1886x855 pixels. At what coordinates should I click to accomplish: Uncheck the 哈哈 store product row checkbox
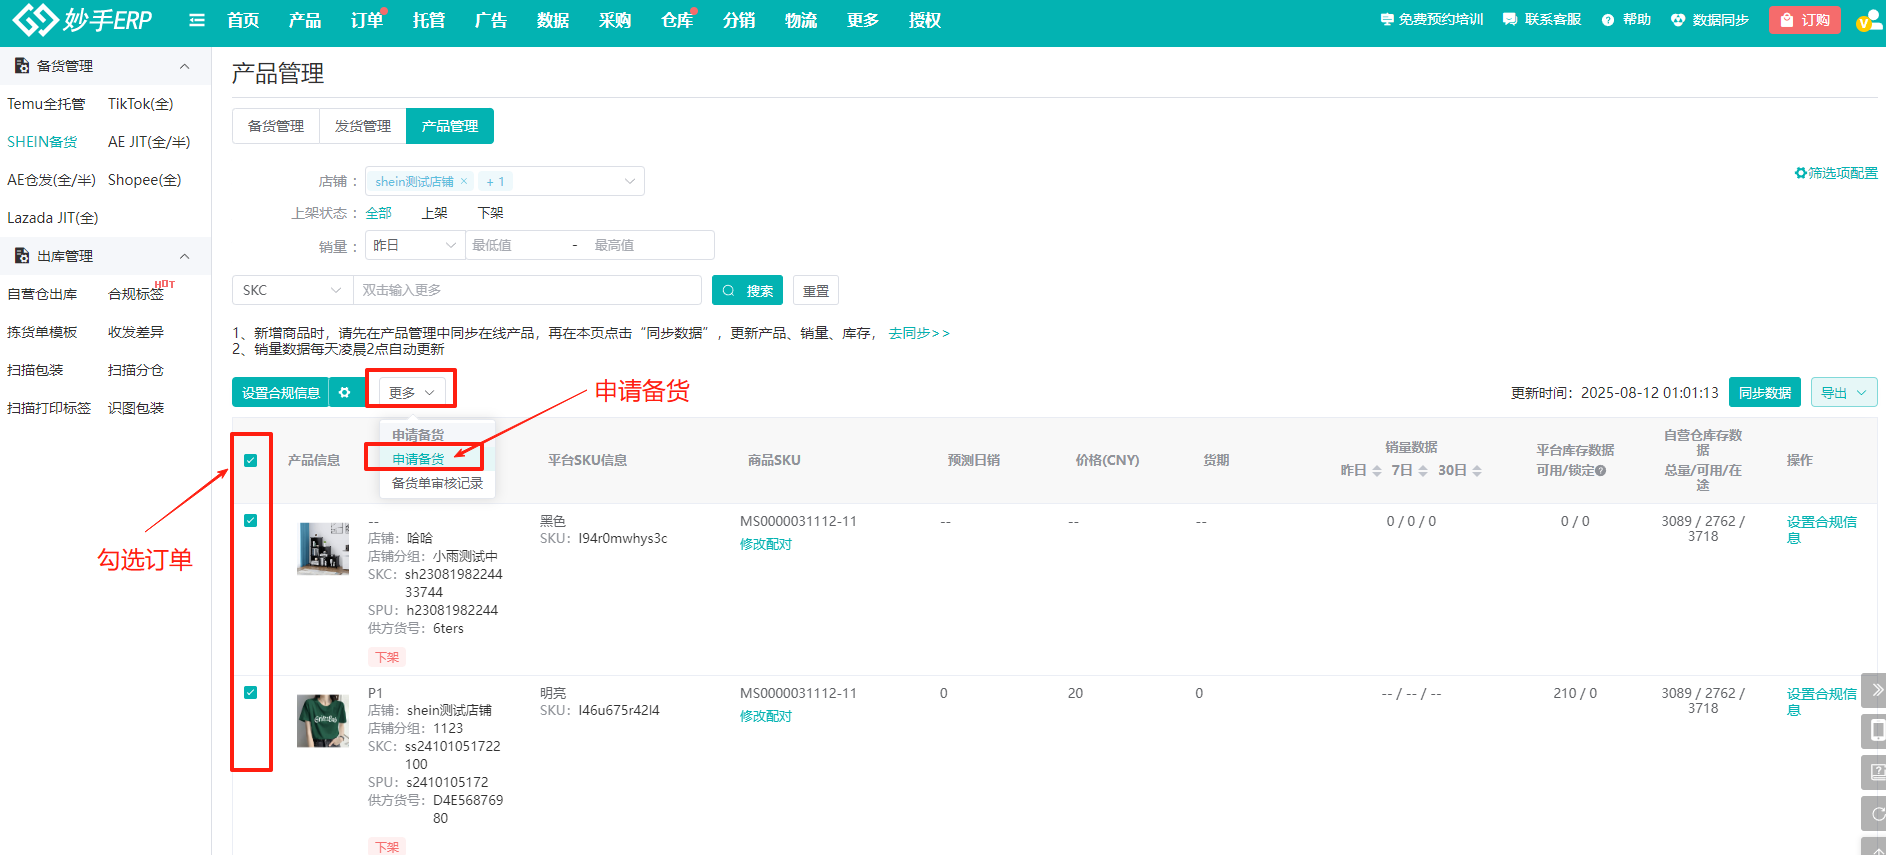251,520
